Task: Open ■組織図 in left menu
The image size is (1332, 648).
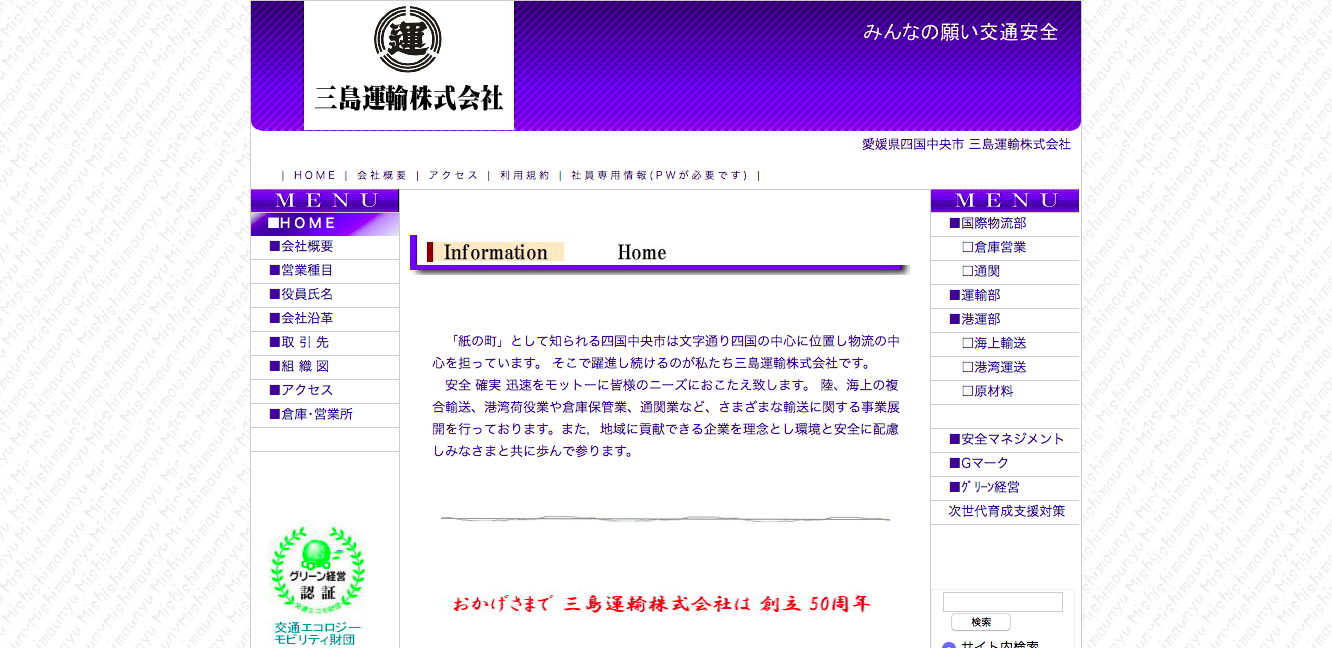Action: pyautogui.click(x=325, y=366)
